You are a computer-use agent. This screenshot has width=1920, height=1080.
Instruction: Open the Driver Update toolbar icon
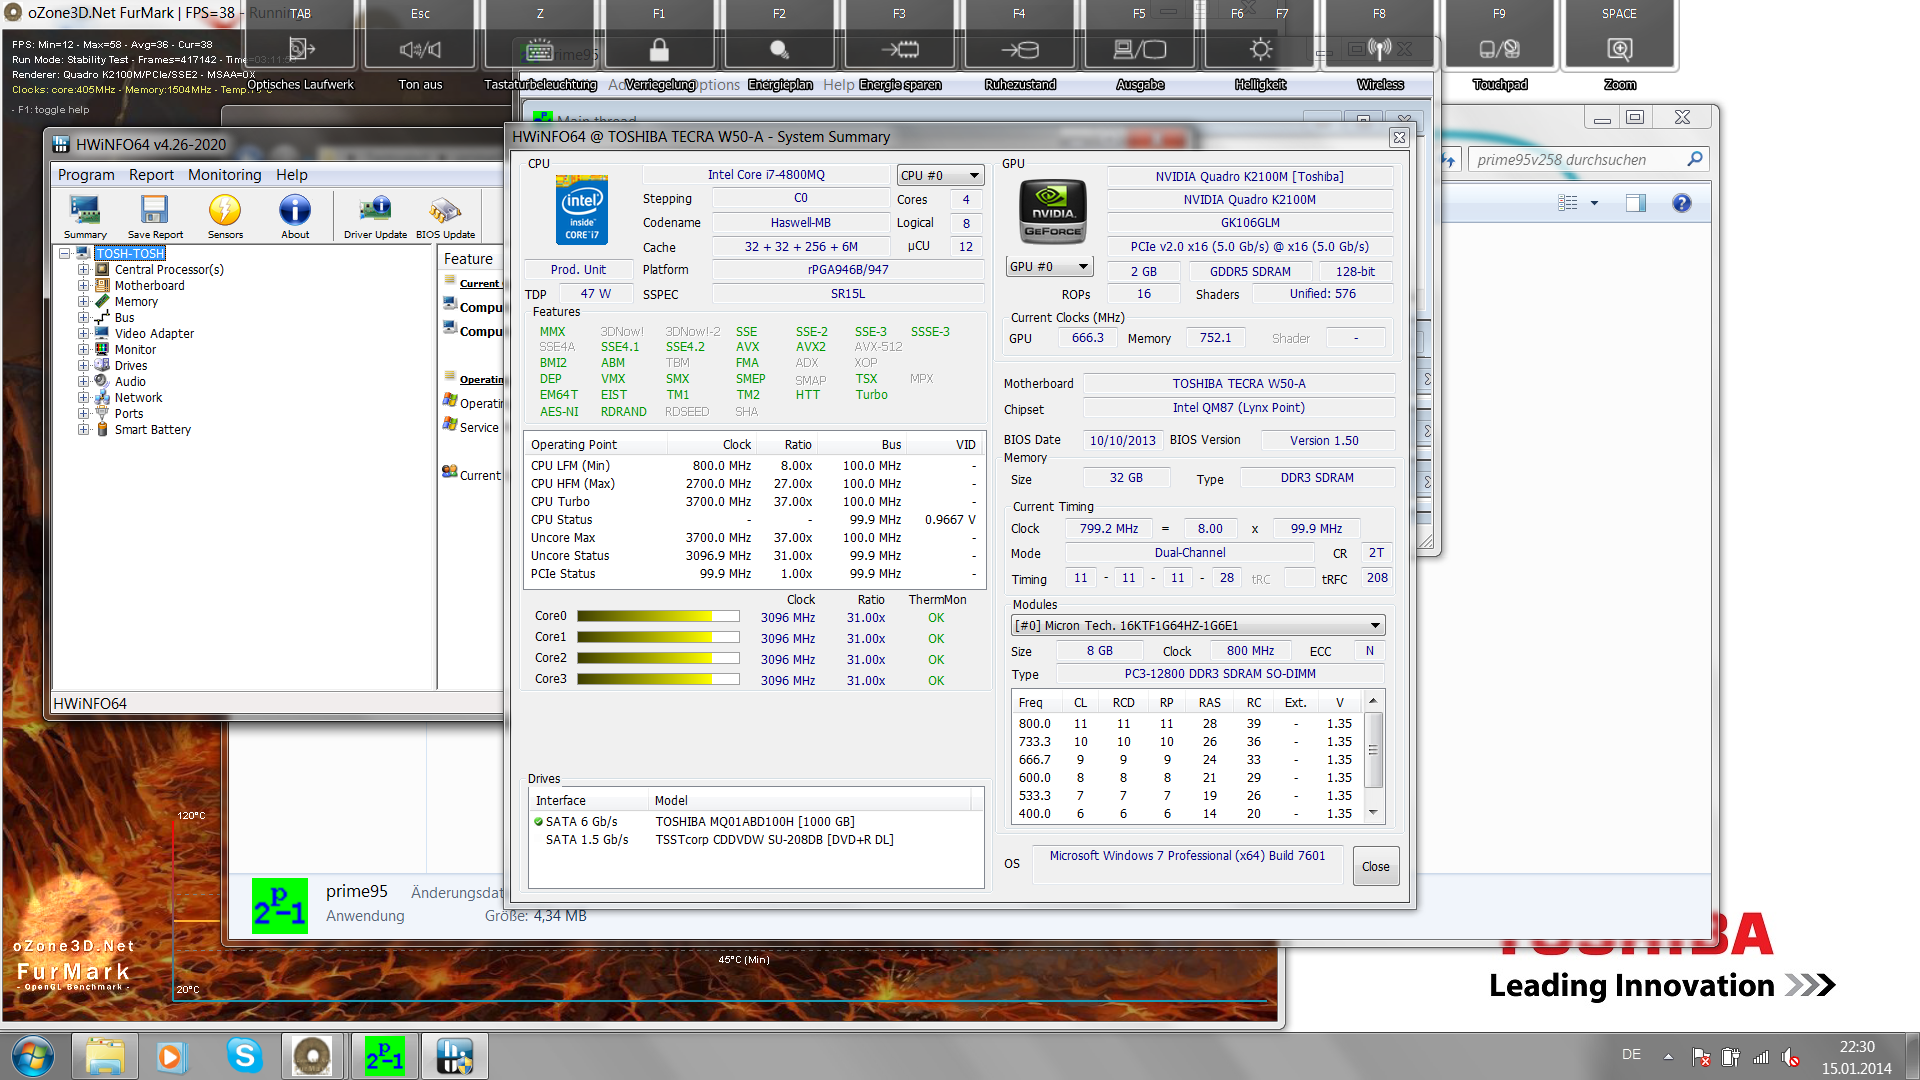375,216
